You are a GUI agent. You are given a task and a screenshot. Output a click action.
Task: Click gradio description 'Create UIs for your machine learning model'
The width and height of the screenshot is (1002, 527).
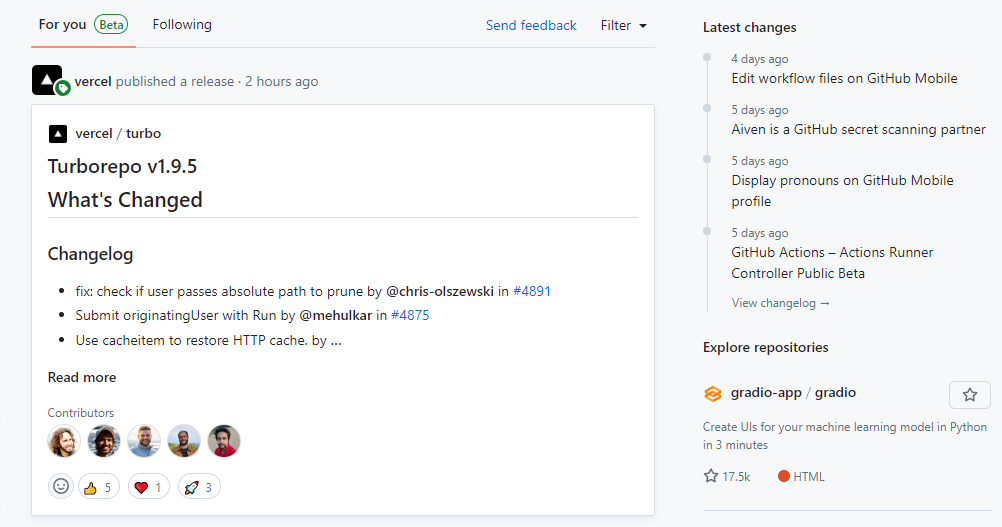click(x=845, y=436)
